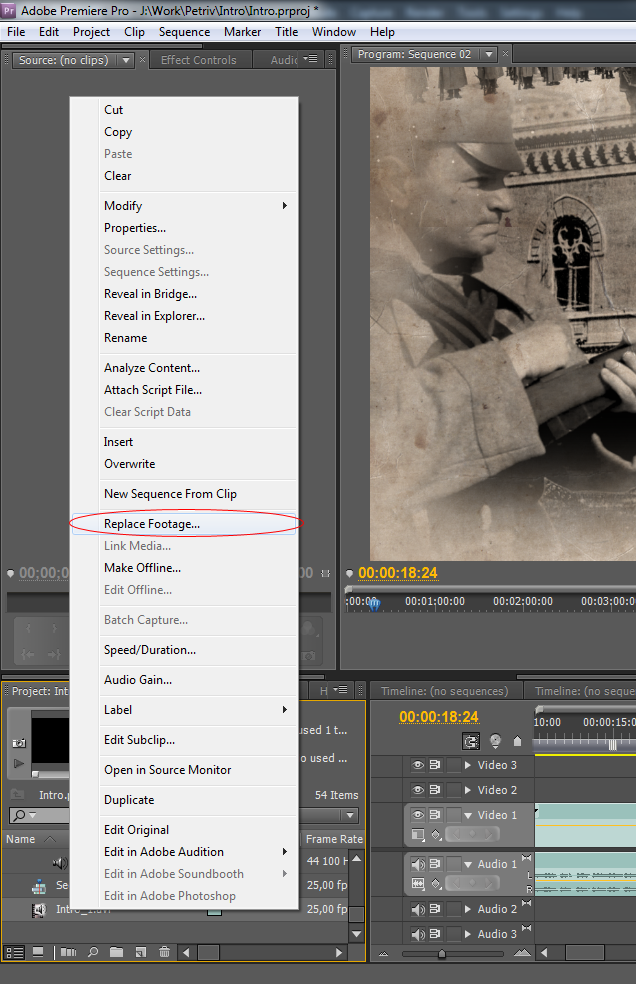Toggle track lock box on Audio 1
Screen dimensions: 636x984
tap(453, 864)
